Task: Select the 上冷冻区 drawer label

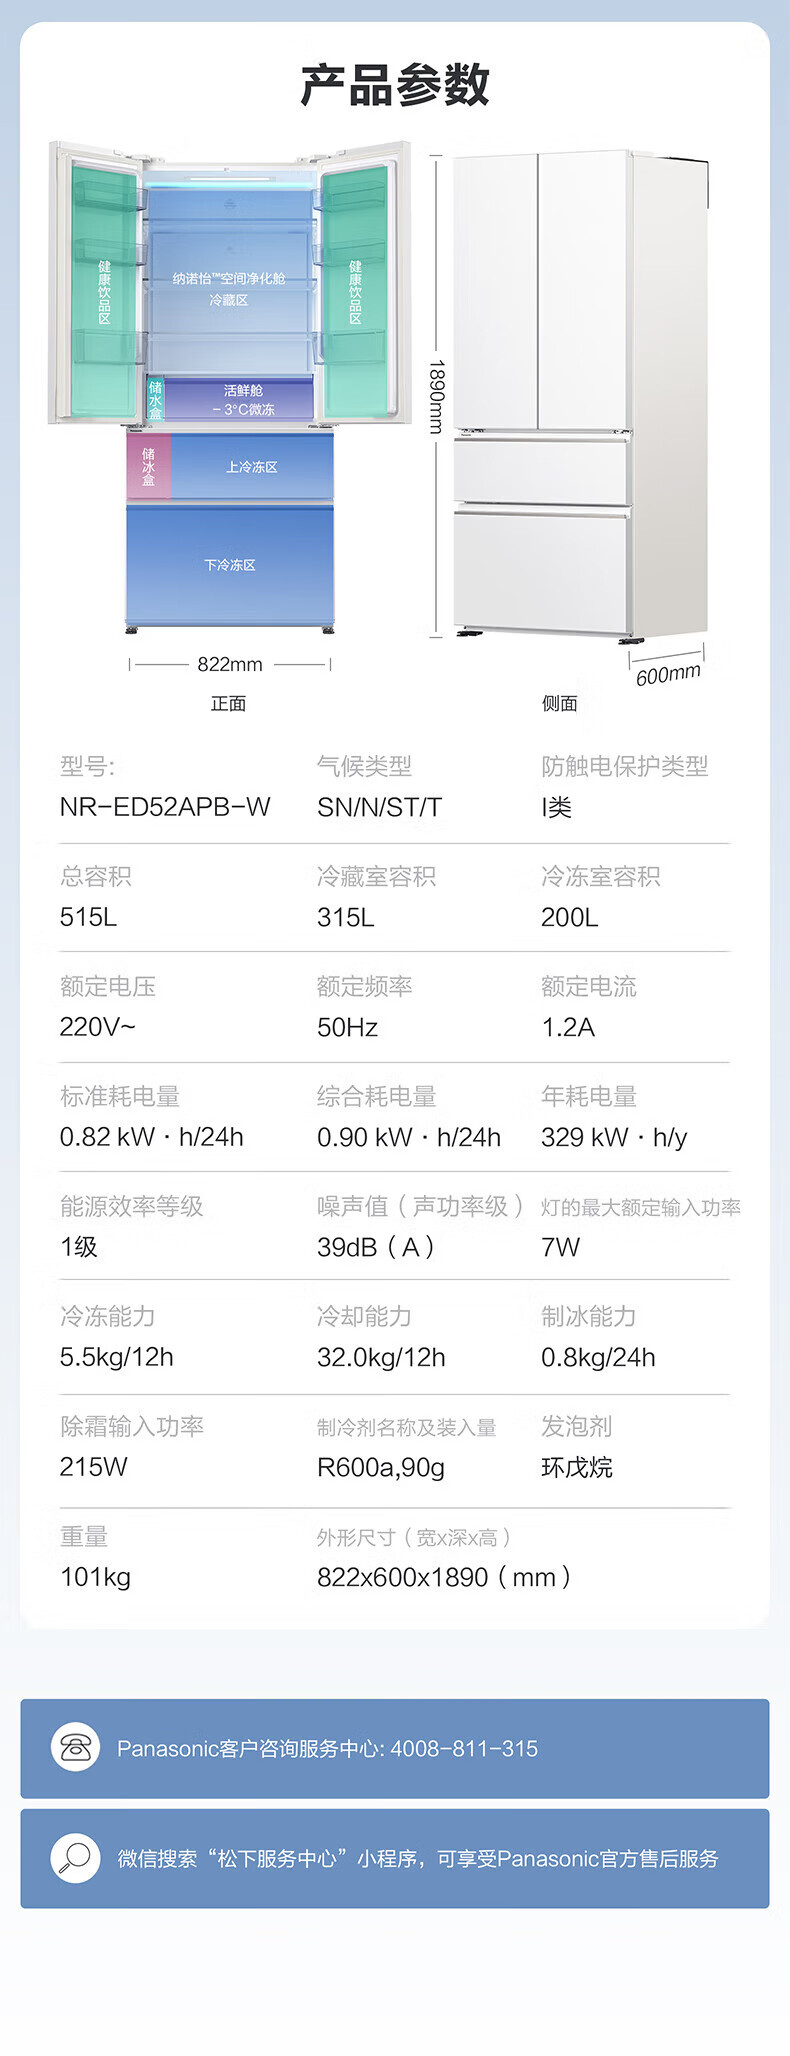Action: (x=251, y=467)
